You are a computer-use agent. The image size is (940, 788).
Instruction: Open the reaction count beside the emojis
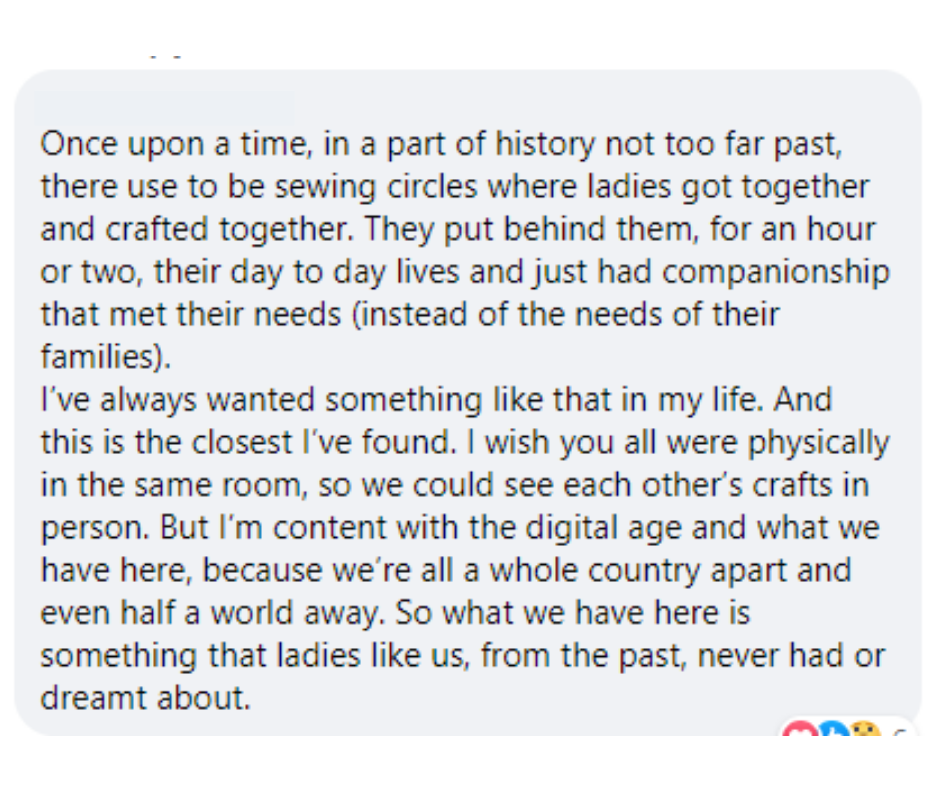(900, 732)
